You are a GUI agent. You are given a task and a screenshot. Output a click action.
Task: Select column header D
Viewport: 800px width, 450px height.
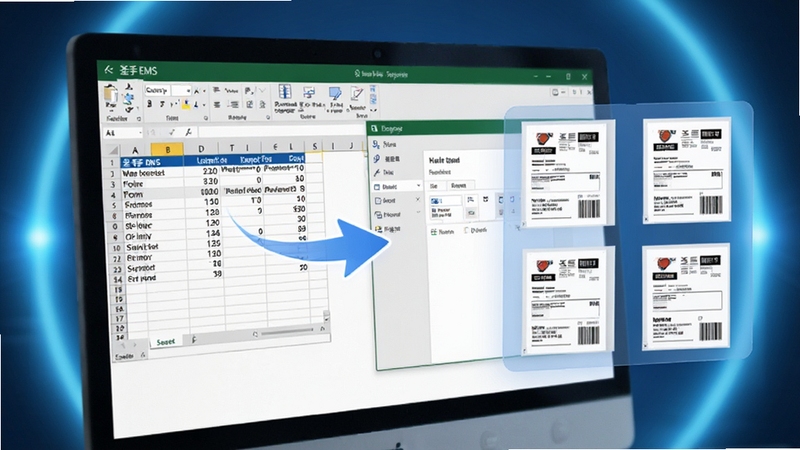click(x=201, y=148)
